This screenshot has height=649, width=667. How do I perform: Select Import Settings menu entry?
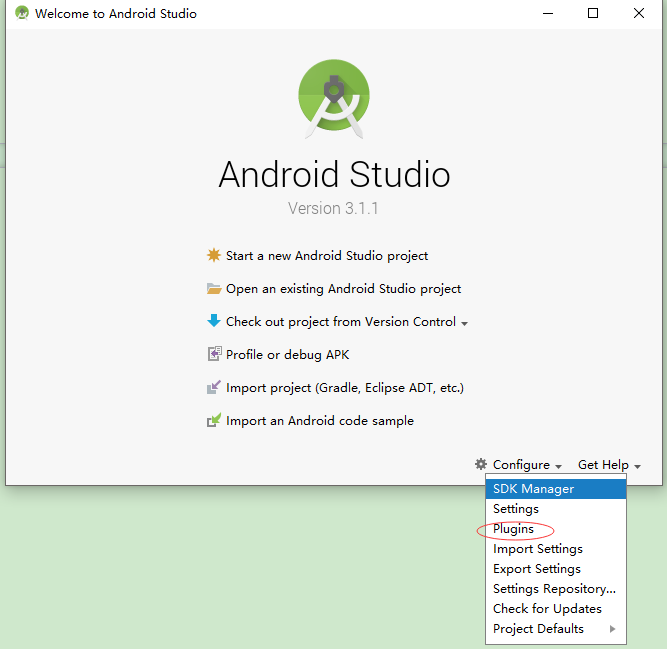click(x=556, y=549)
